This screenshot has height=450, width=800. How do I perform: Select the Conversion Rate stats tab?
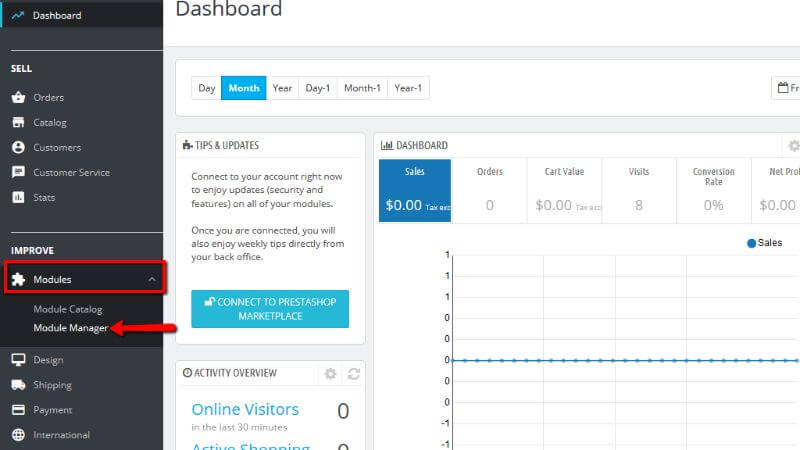coord(713,190)
